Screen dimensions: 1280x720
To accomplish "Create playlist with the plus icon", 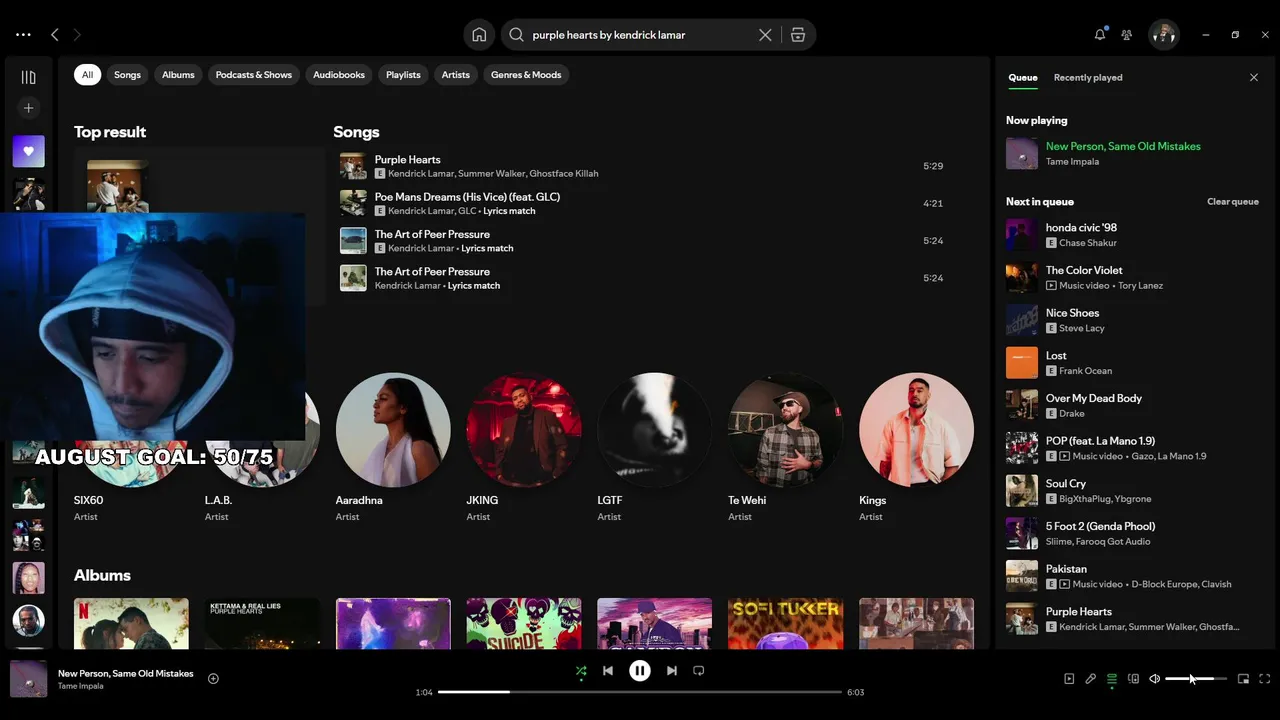I will pos(28,108).
